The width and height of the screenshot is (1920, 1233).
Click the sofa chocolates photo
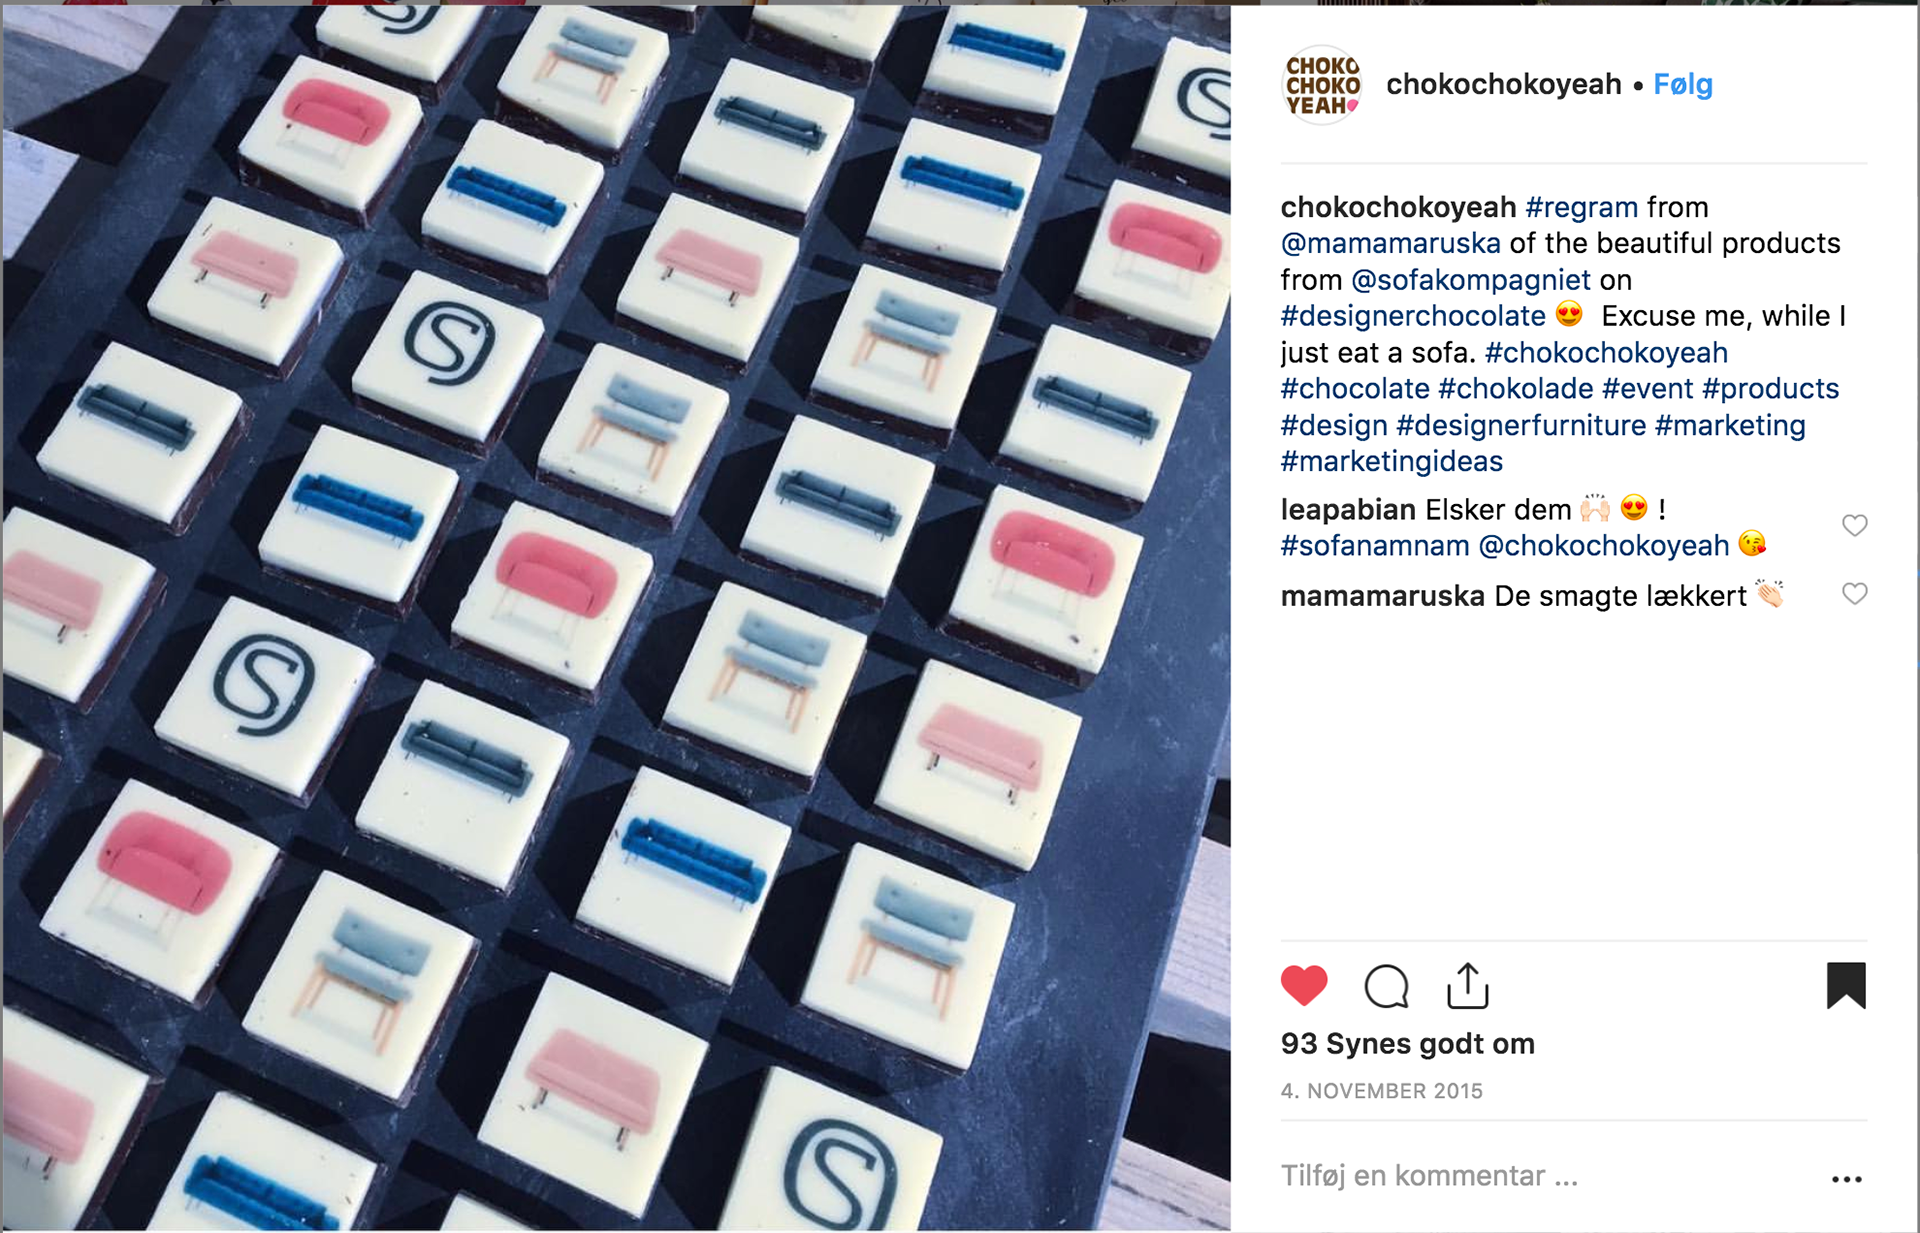[x=616, y=617]
